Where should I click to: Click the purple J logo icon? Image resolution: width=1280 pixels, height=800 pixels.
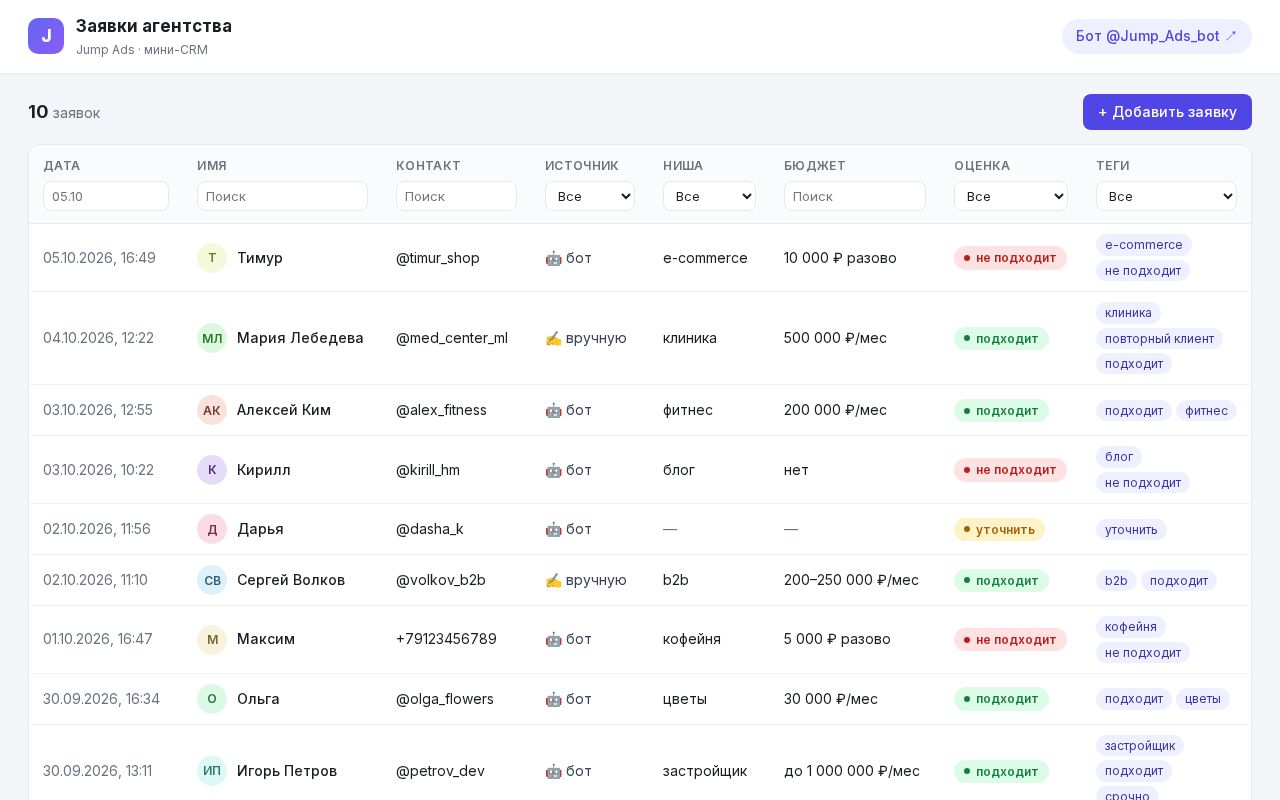pos(46,36)
